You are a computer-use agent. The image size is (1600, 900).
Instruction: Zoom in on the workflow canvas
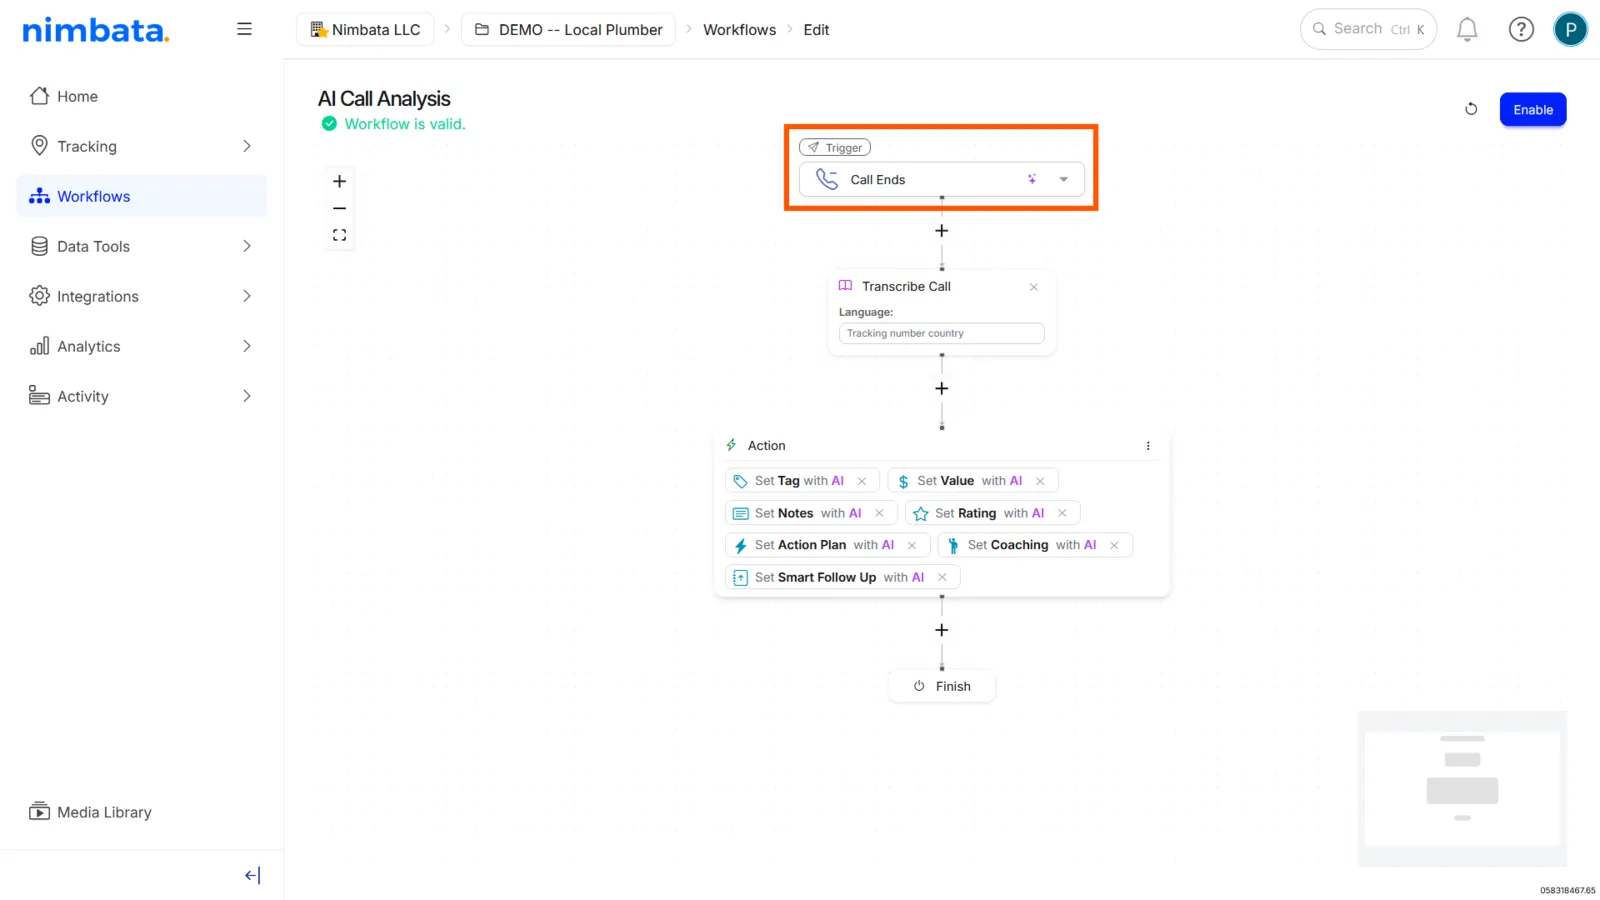pos(340,181)
